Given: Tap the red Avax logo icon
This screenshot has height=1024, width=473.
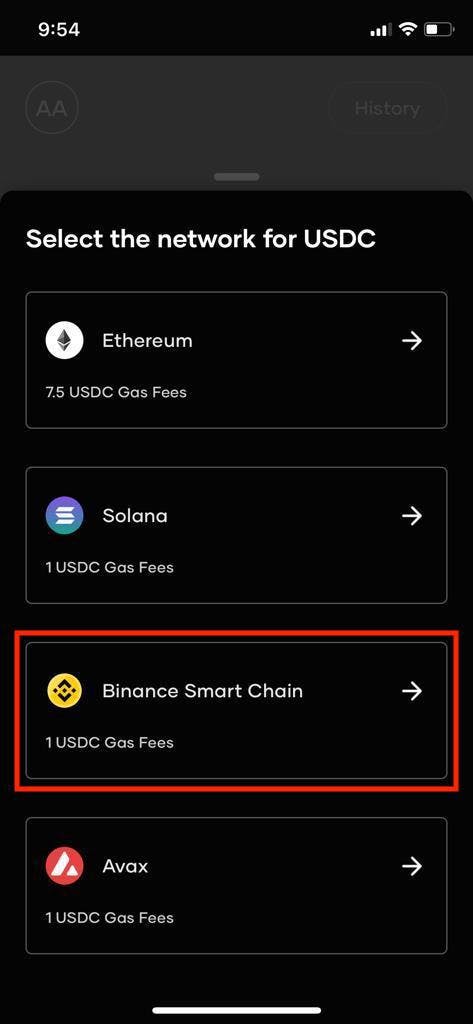Looking at the screenshot, I should click(x=64, y=866).
